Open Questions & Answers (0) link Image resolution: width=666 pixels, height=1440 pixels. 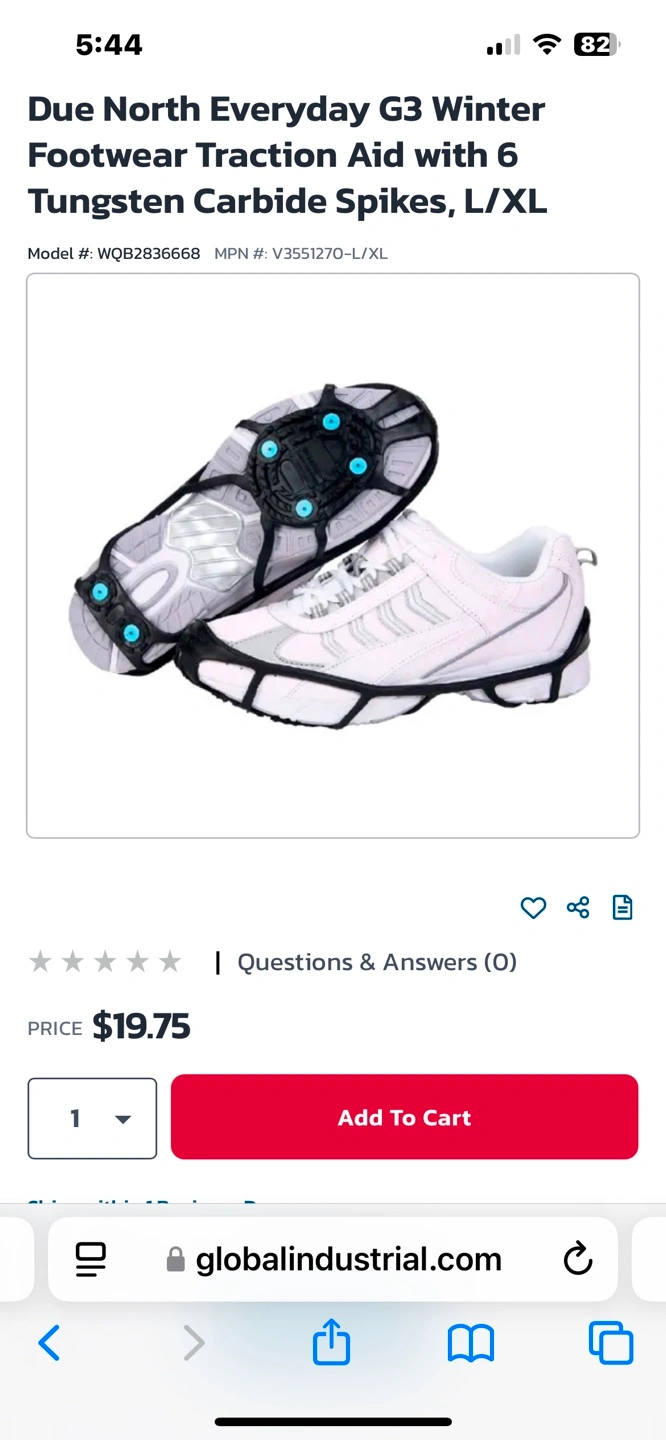point(377,962)
